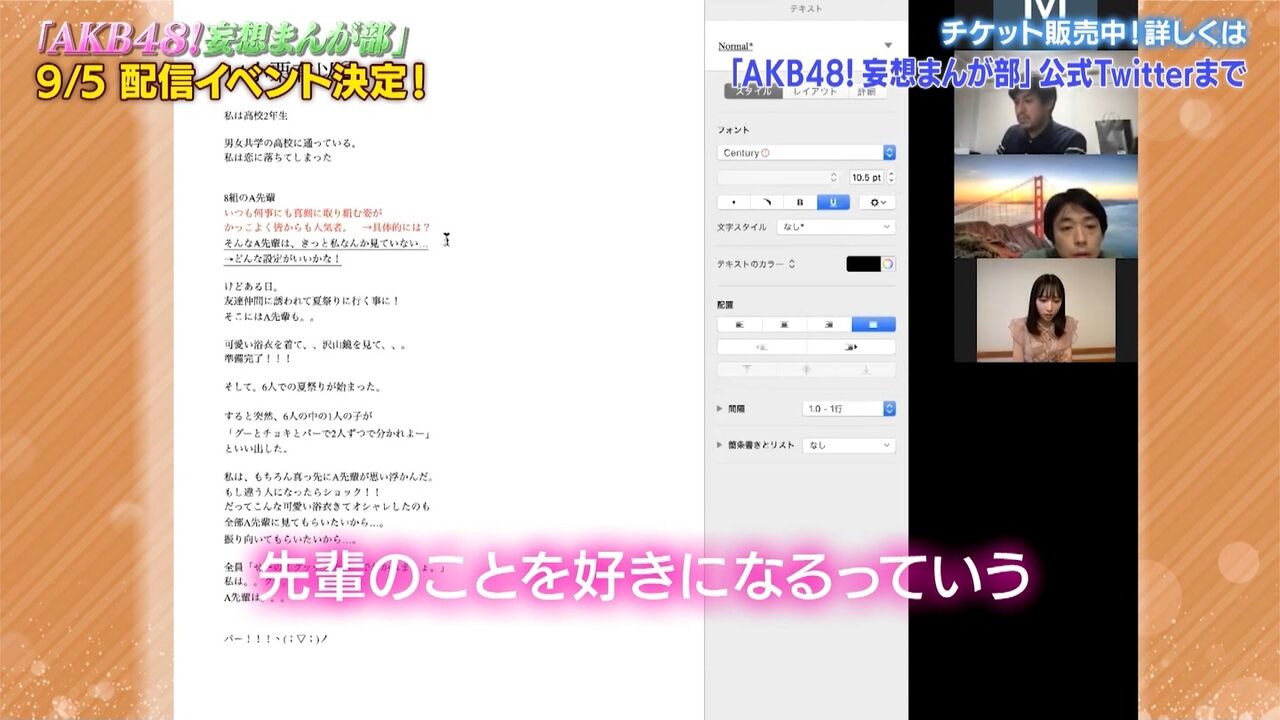Decrease the paragraph indent
Viewport: 1280px width, 720px height.
tap(762, 347)
